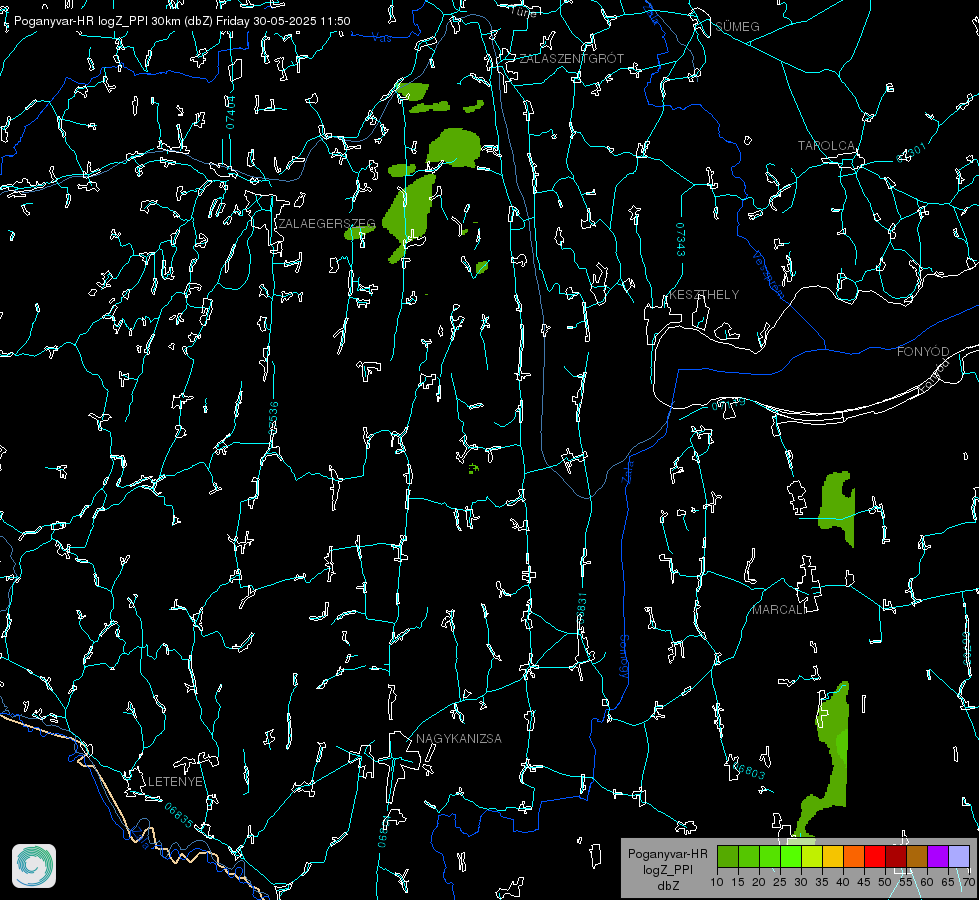Viewport: 979px width, 900px height.
Task: Click the SÜMEG town label
Action: coord(737,26)
